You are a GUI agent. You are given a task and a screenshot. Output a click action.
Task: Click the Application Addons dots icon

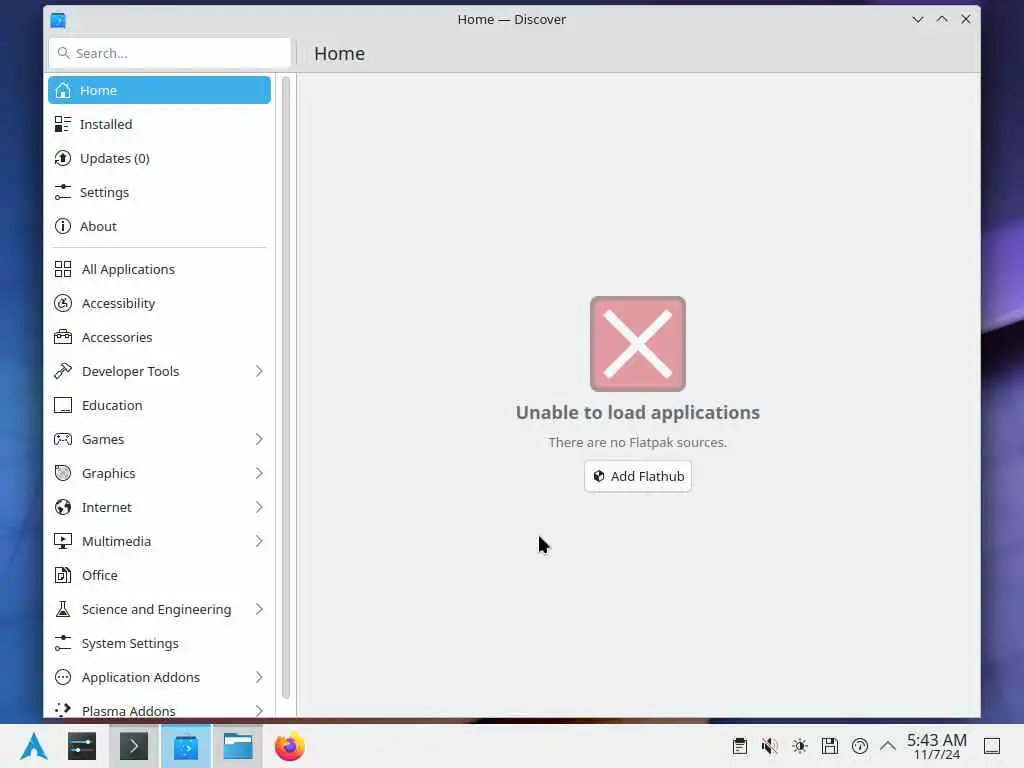point(63,677)
